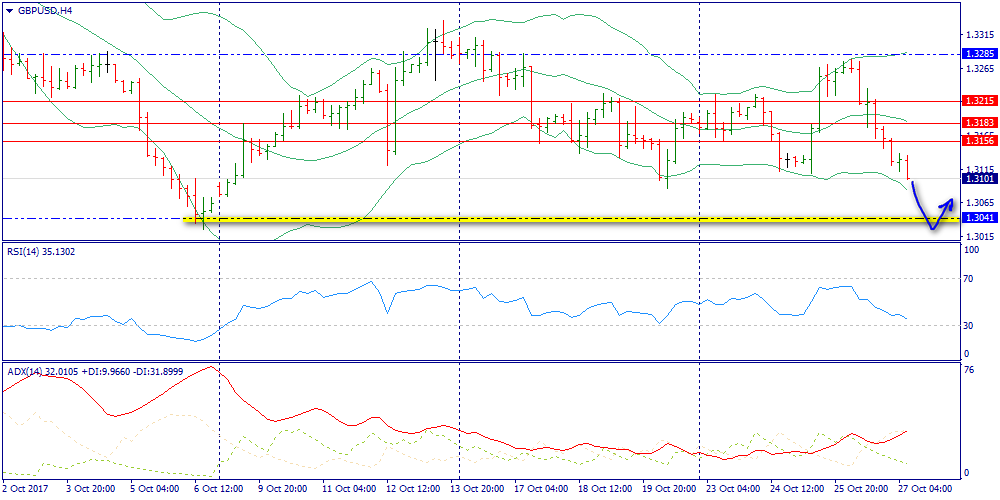The height and width of the screenshot is (500, 1000).
Task: Click the red 1.3183 level label
Action: pyautogui.click(x=978, y=122)
